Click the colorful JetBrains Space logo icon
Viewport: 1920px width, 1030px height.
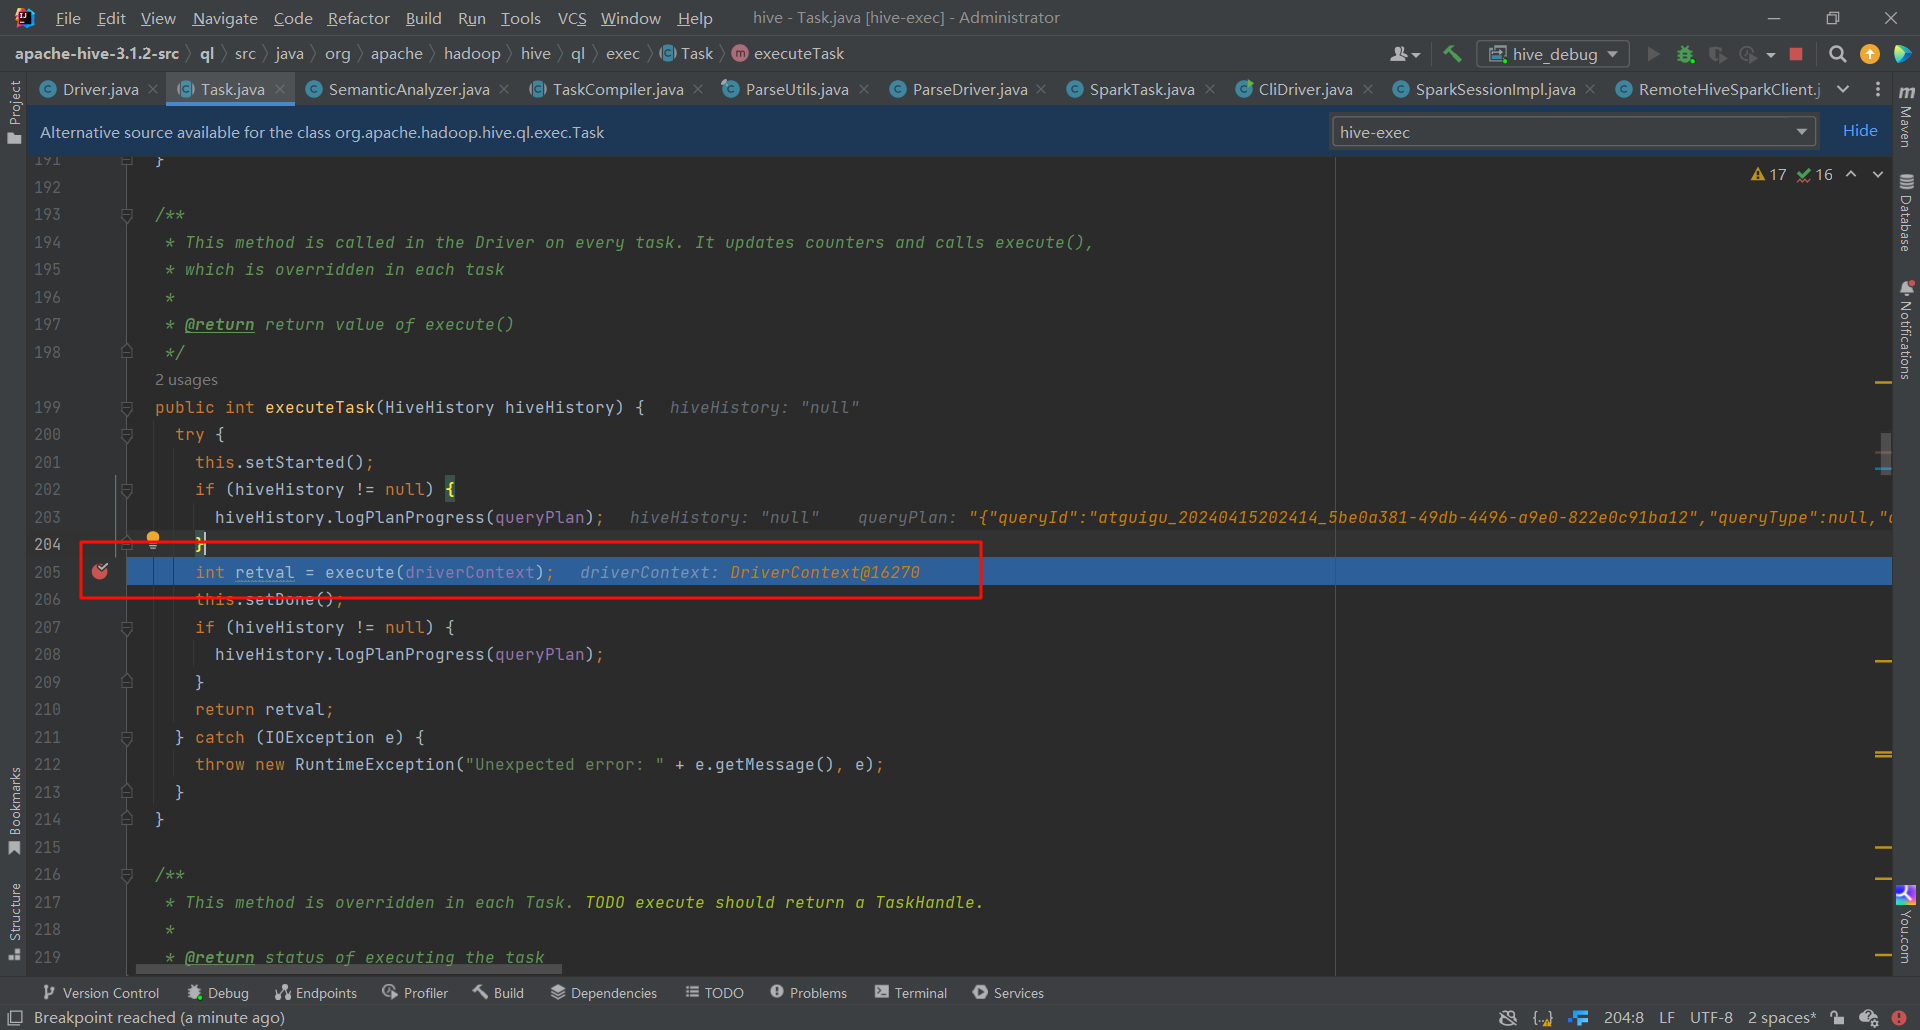pos(1902,54)
